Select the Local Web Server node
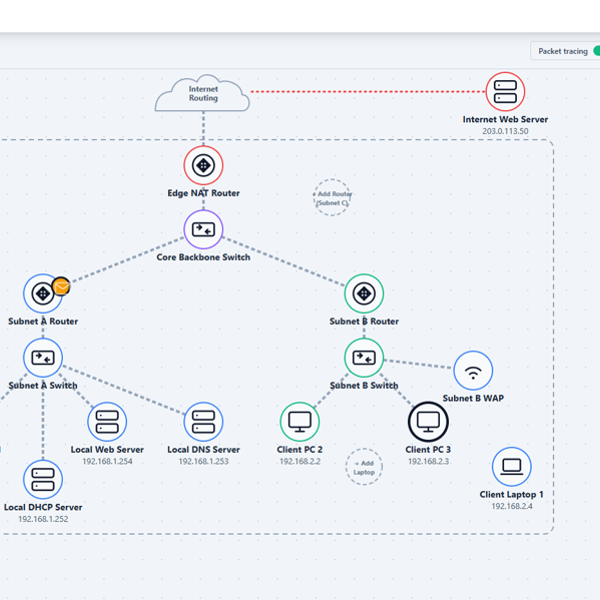Viewport: 600px width, 600px height. pos(107,422)
